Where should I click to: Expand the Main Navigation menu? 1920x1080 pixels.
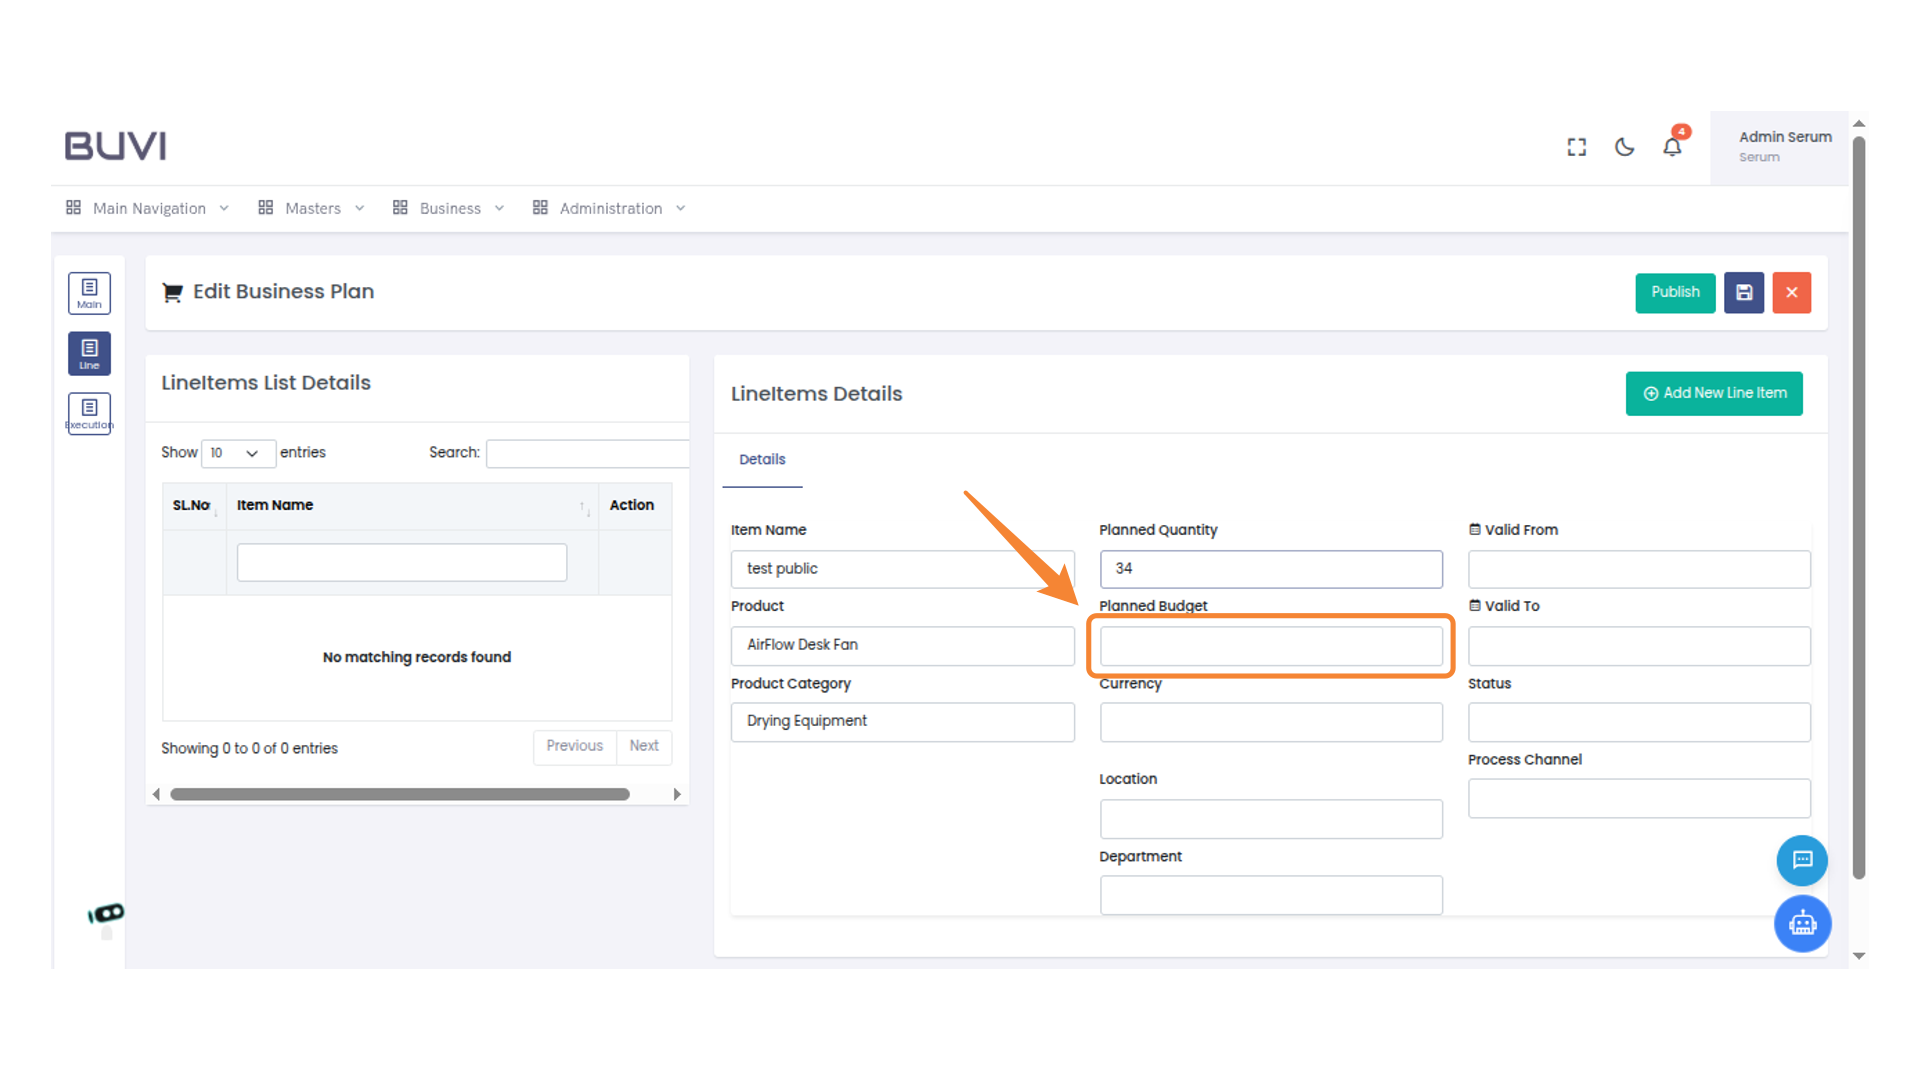[148, 208]
